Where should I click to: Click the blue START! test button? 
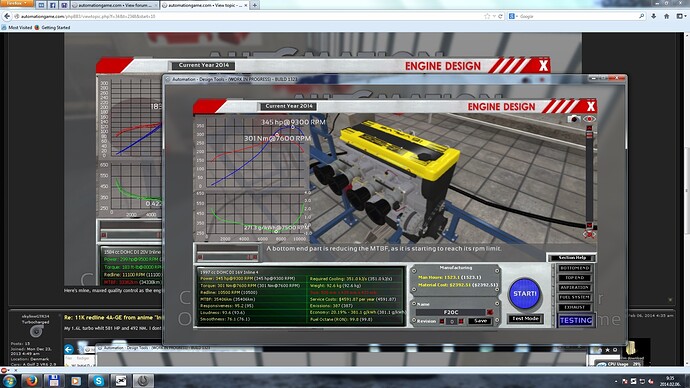click(525, 293)
